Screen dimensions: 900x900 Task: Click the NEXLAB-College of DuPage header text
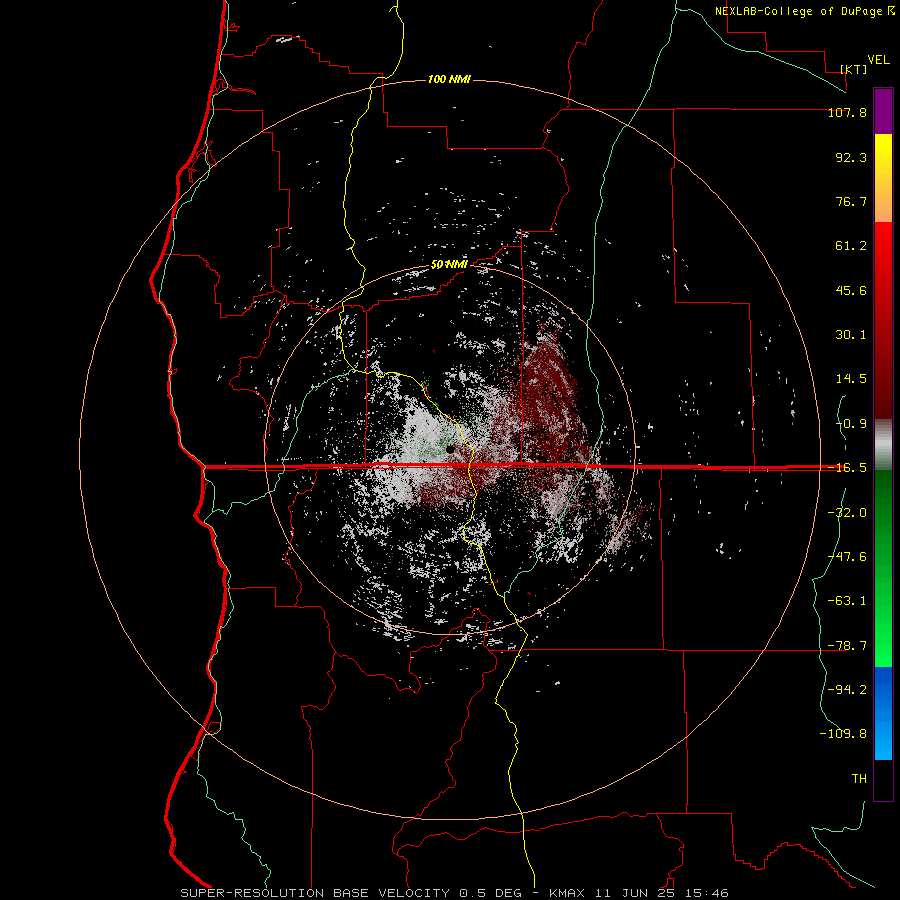point(804,11)
